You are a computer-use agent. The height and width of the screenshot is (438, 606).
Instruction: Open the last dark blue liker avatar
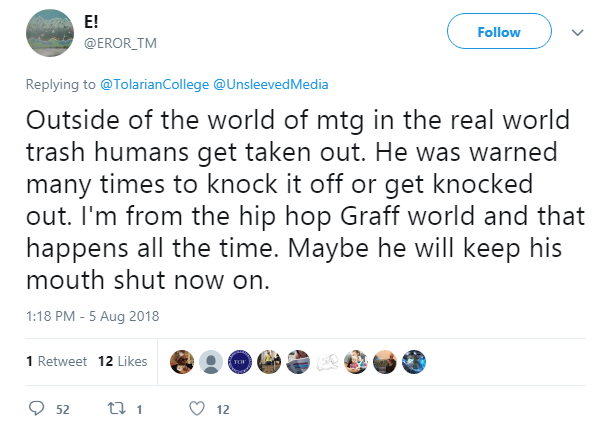414,362
